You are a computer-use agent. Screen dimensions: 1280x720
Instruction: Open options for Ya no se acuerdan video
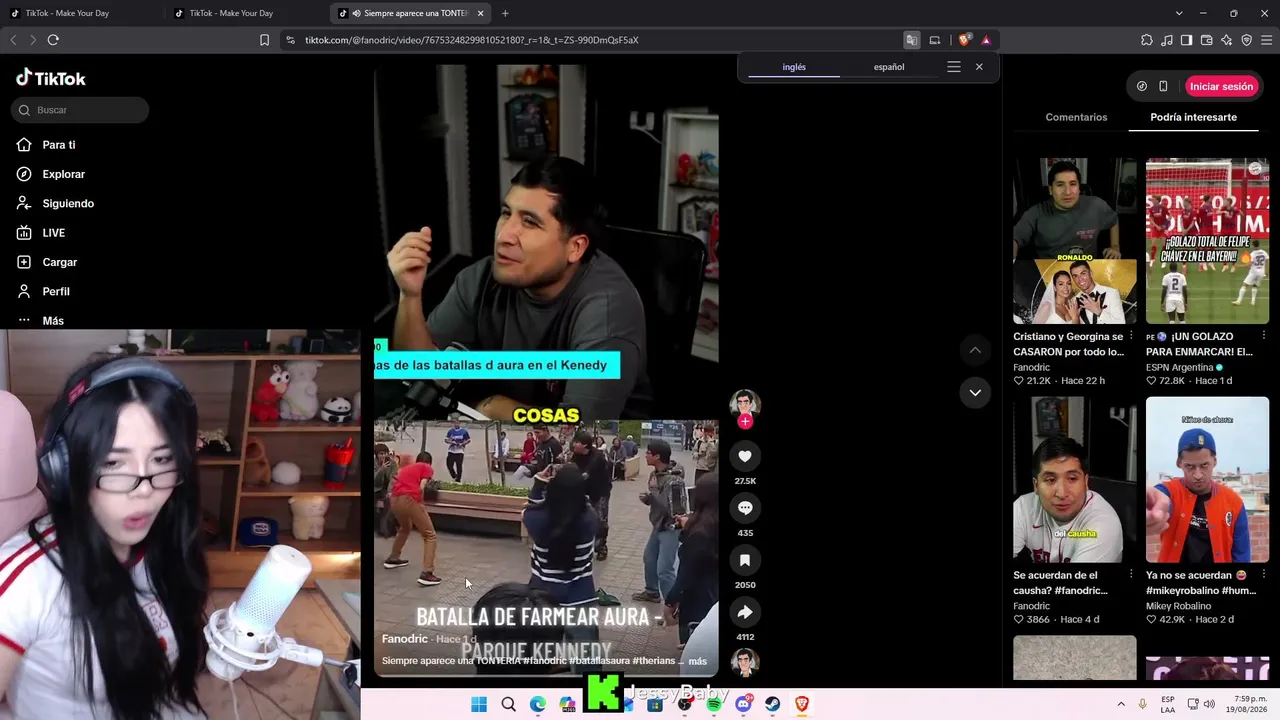click(1264, 575)
